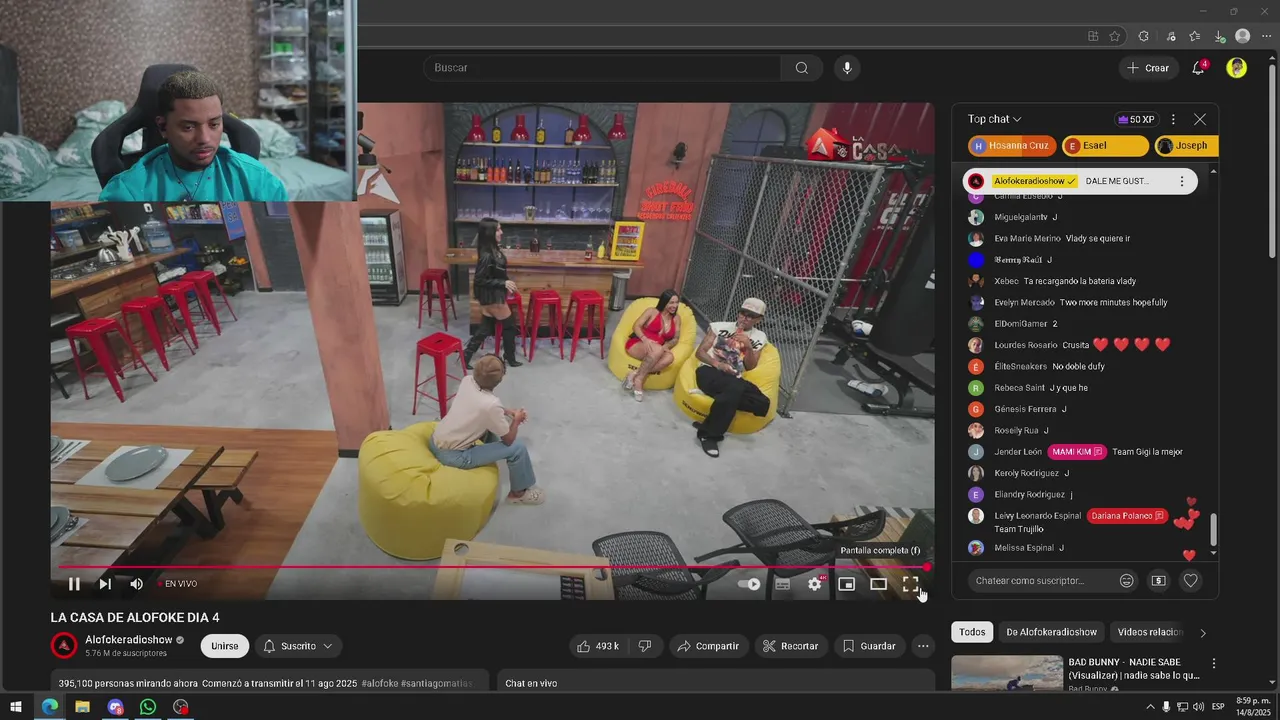Select De Alofokeradioshow filter chip
Viewport: 1280px width, 720px height.
[1051, 632]
